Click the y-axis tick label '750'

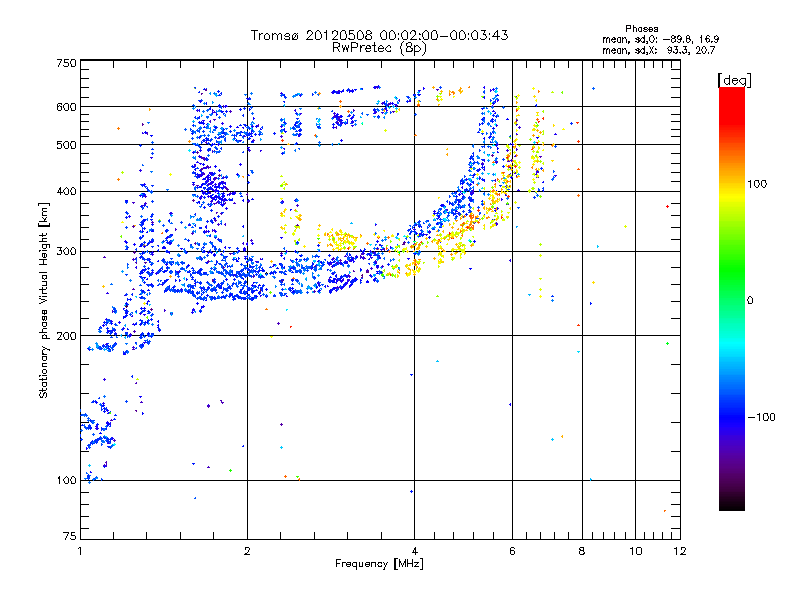(66, 63)
